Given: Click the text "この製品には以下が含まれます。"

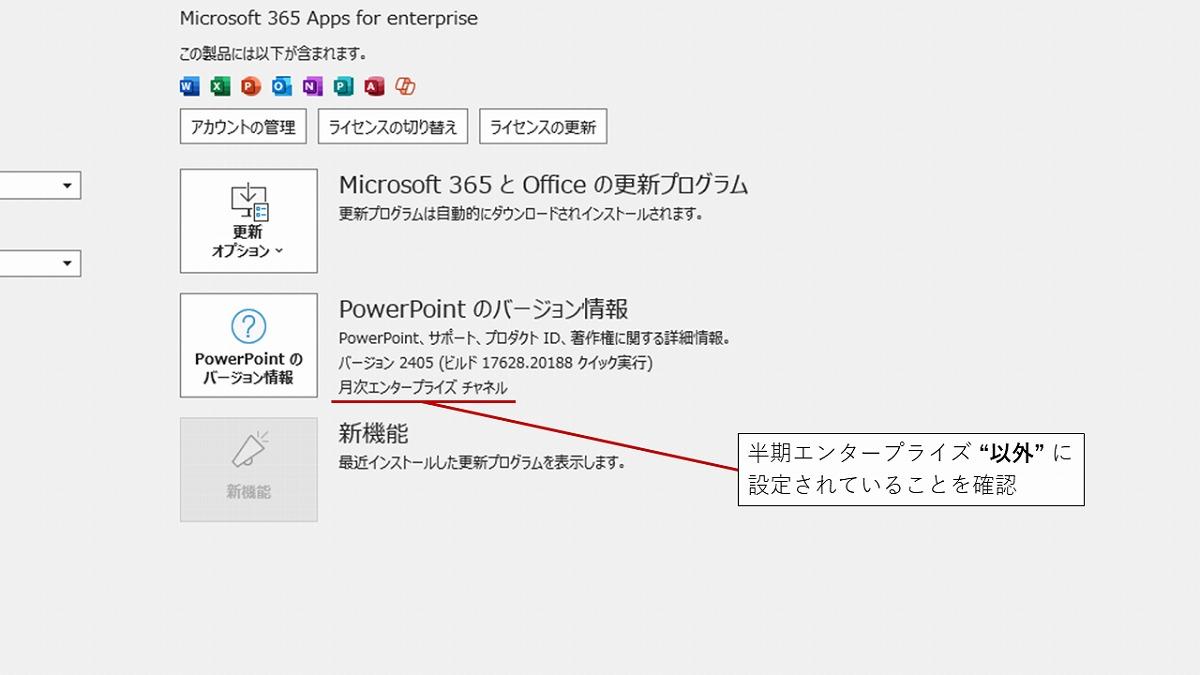Looking at the screenshot, I should 273,54.
